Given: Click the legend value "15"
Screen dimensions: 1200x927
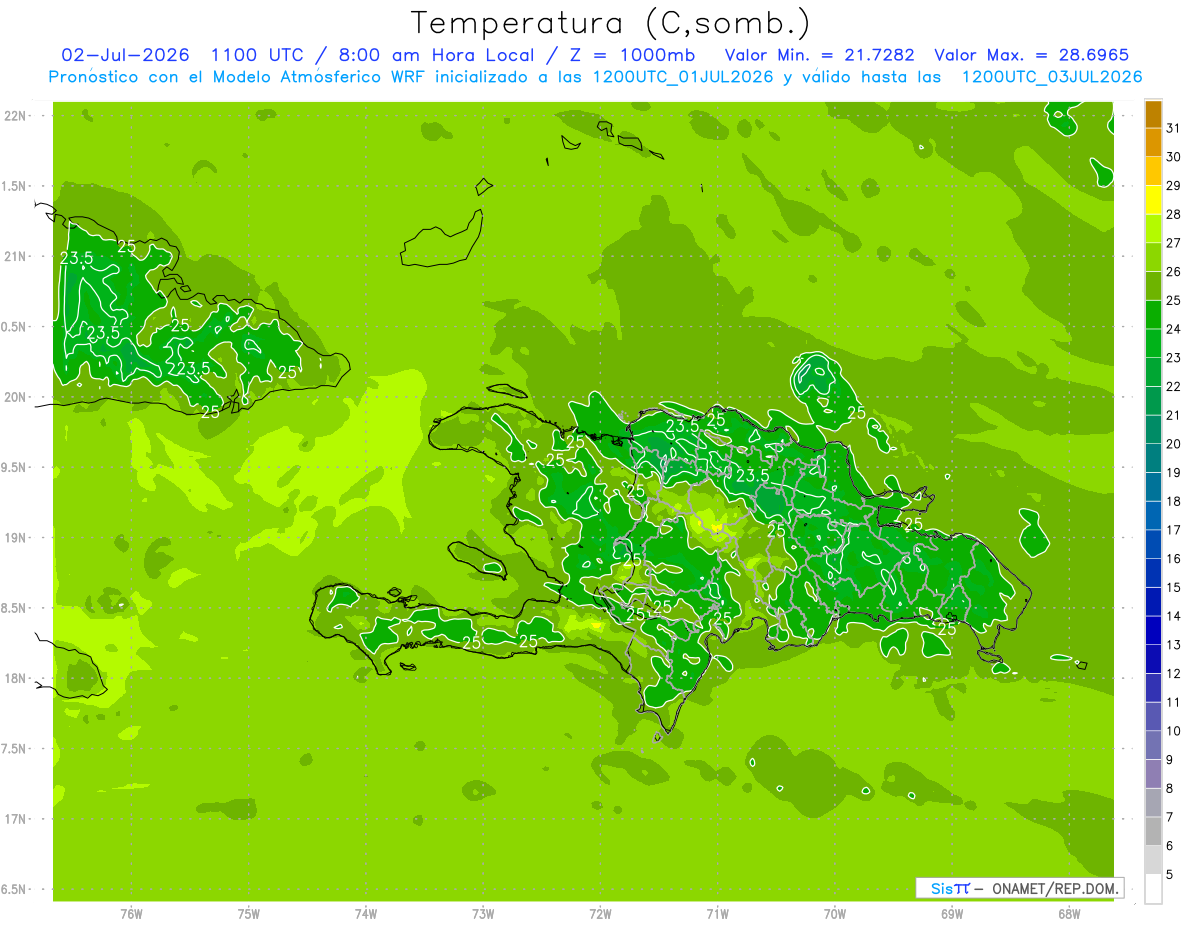Looking at the screenshot, I should coord(1174,588).
